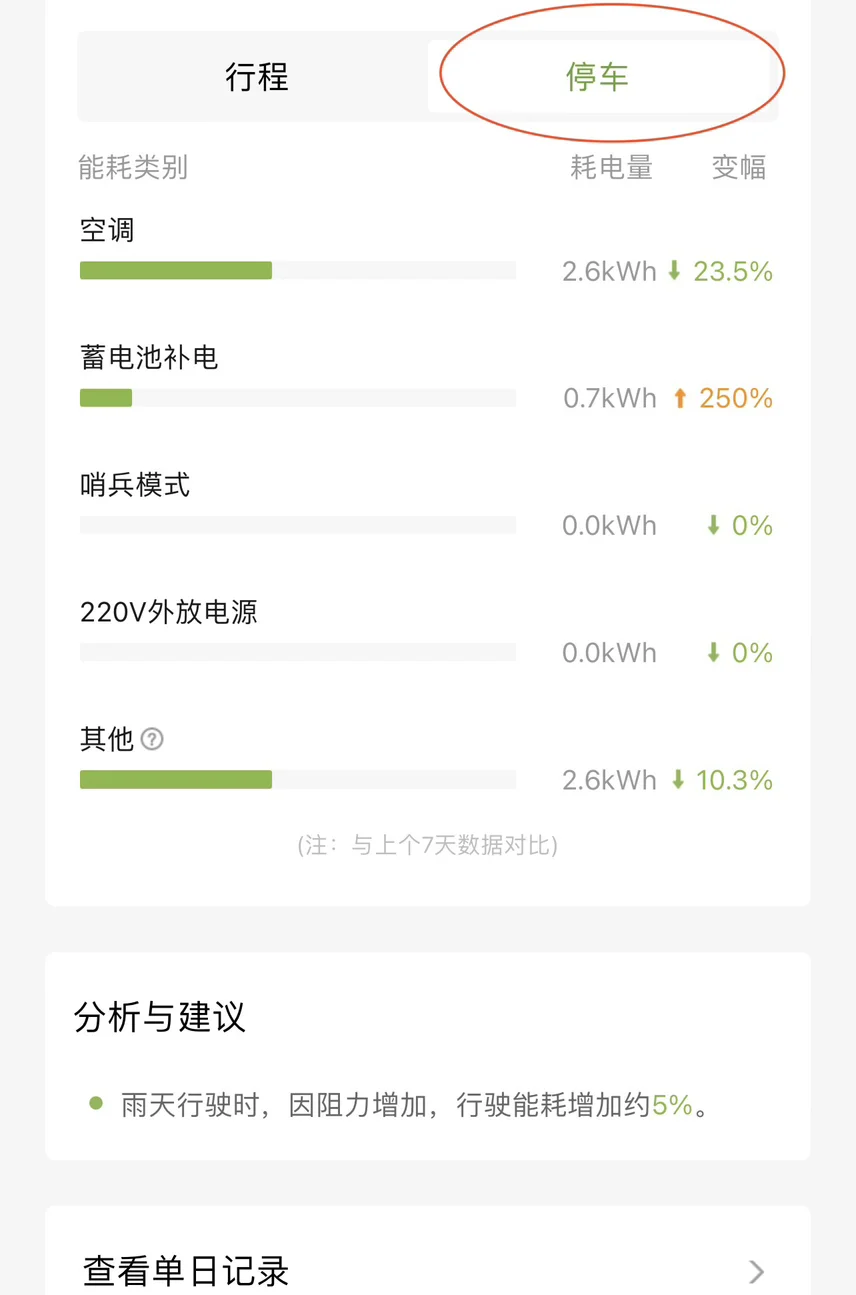Tap the 耗电量 column header

click(611, 167)
